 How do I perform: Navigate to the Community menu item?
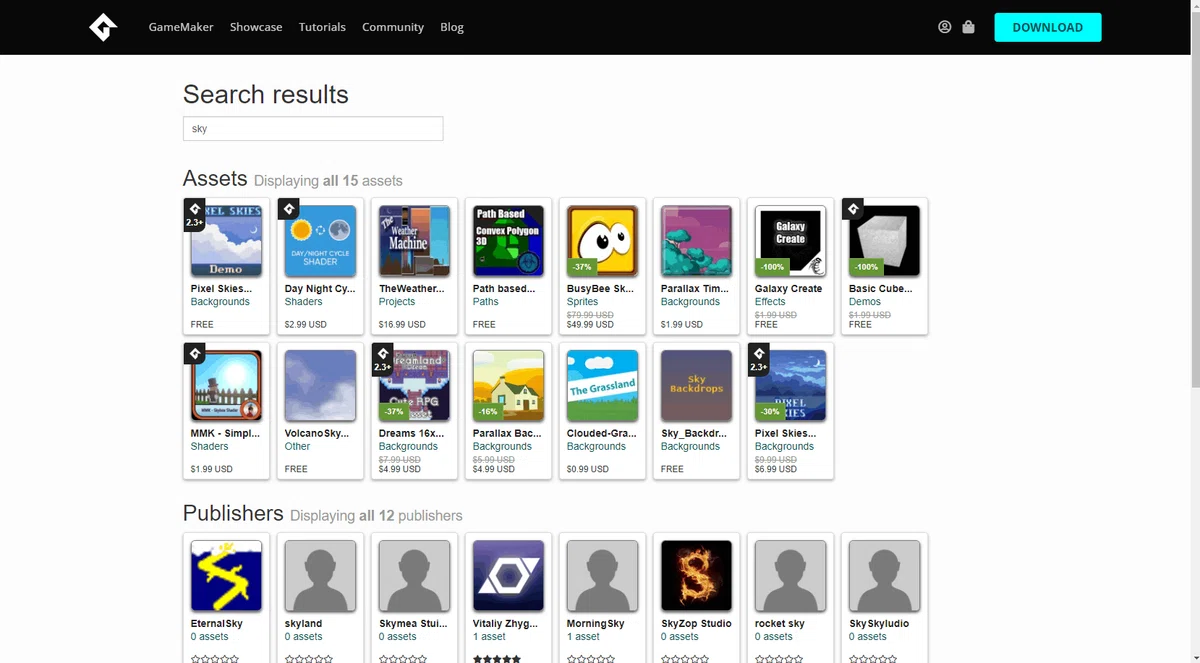tap(393, 27)
